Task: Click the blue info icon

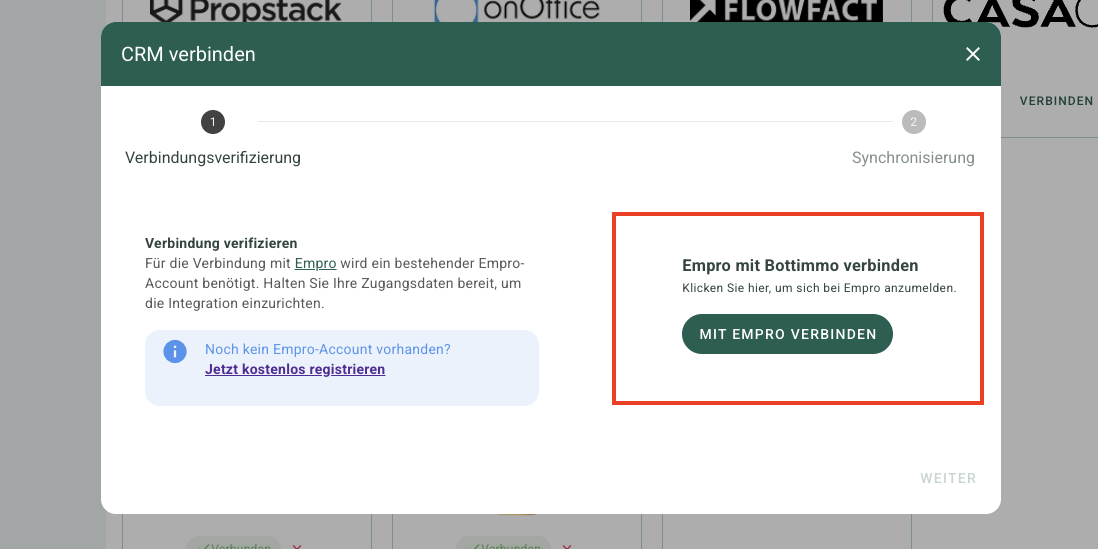Action: 175,351
